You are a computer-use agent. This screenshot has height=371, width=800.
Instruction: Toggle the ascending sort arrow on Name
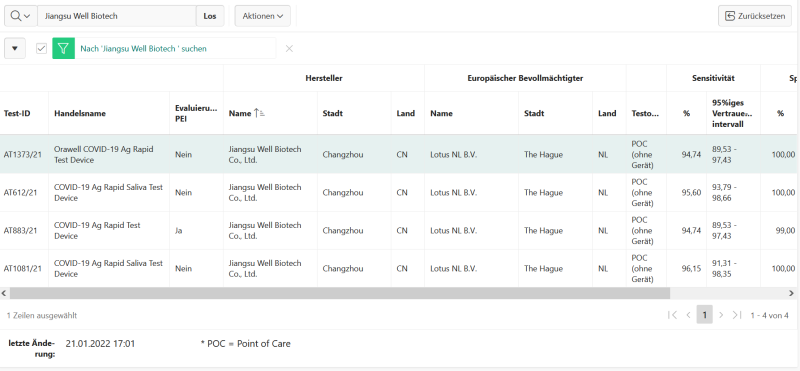(x=260, y=113)
